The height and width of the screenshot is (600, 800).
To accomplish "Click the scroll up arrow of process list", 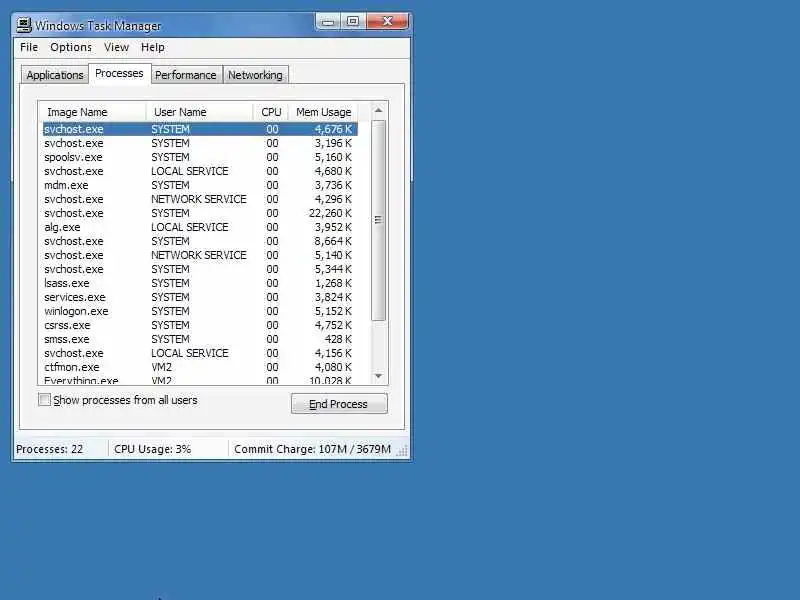I will (378, 111).
